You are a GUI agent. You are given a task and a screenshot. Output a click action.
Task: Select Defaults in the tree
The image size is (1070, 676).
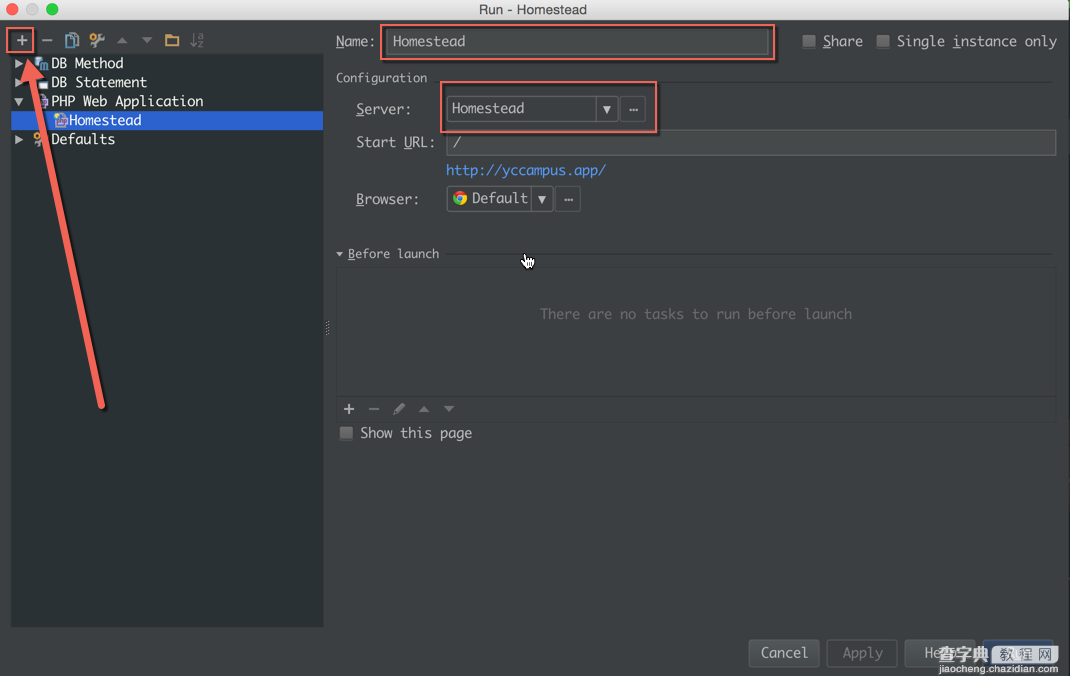(83, 140)
